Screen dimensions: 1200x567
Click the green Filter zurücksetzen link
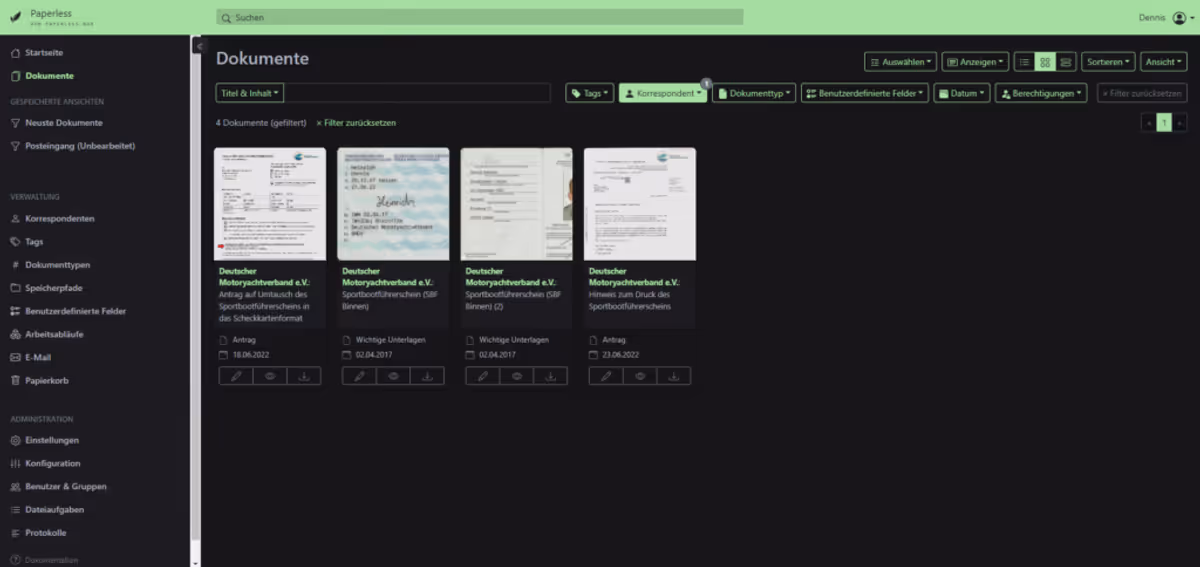click(356, 123)
